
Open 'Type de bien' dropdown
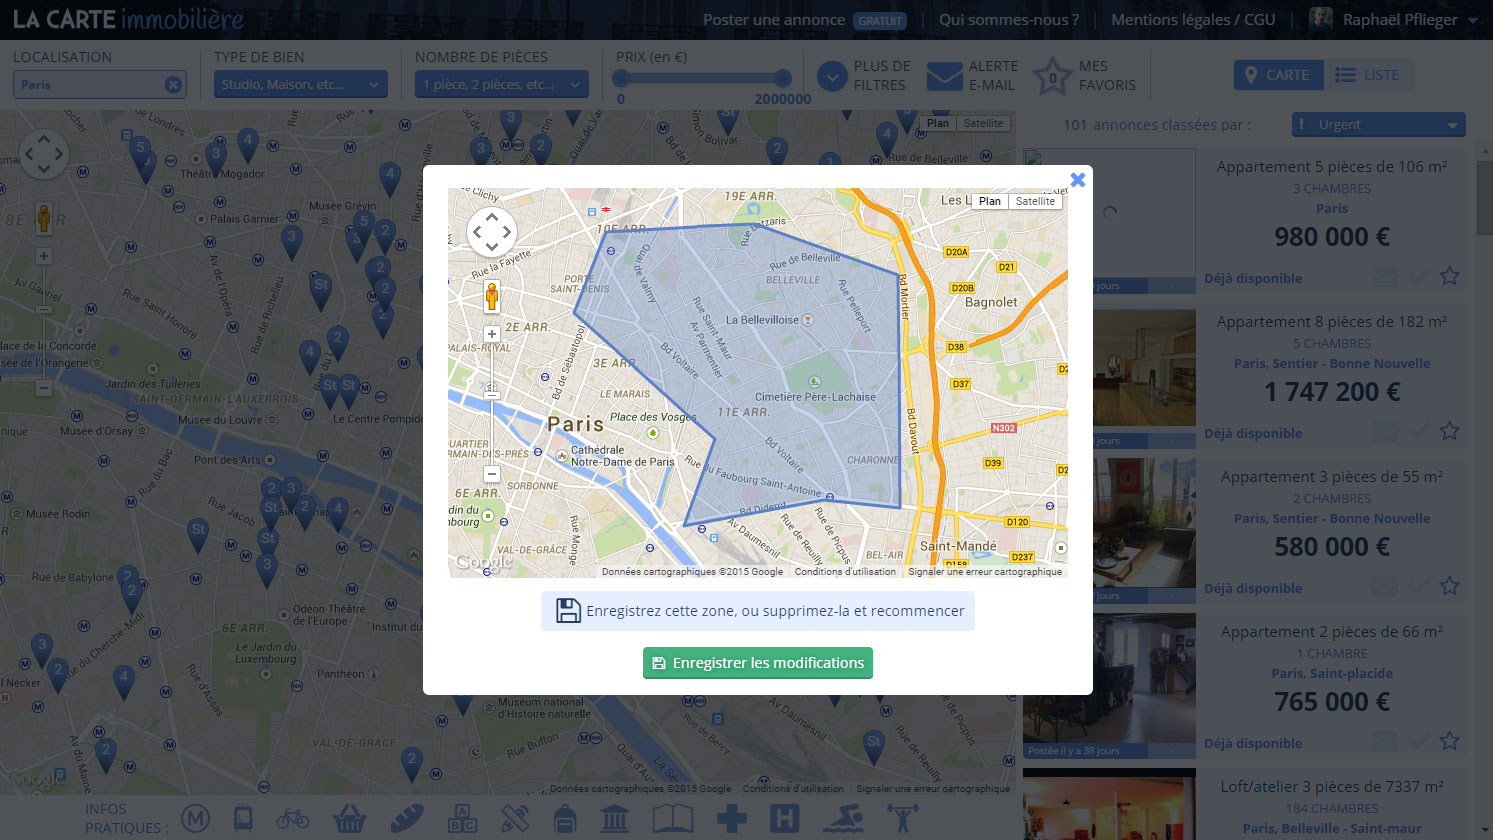click(301, 84)
